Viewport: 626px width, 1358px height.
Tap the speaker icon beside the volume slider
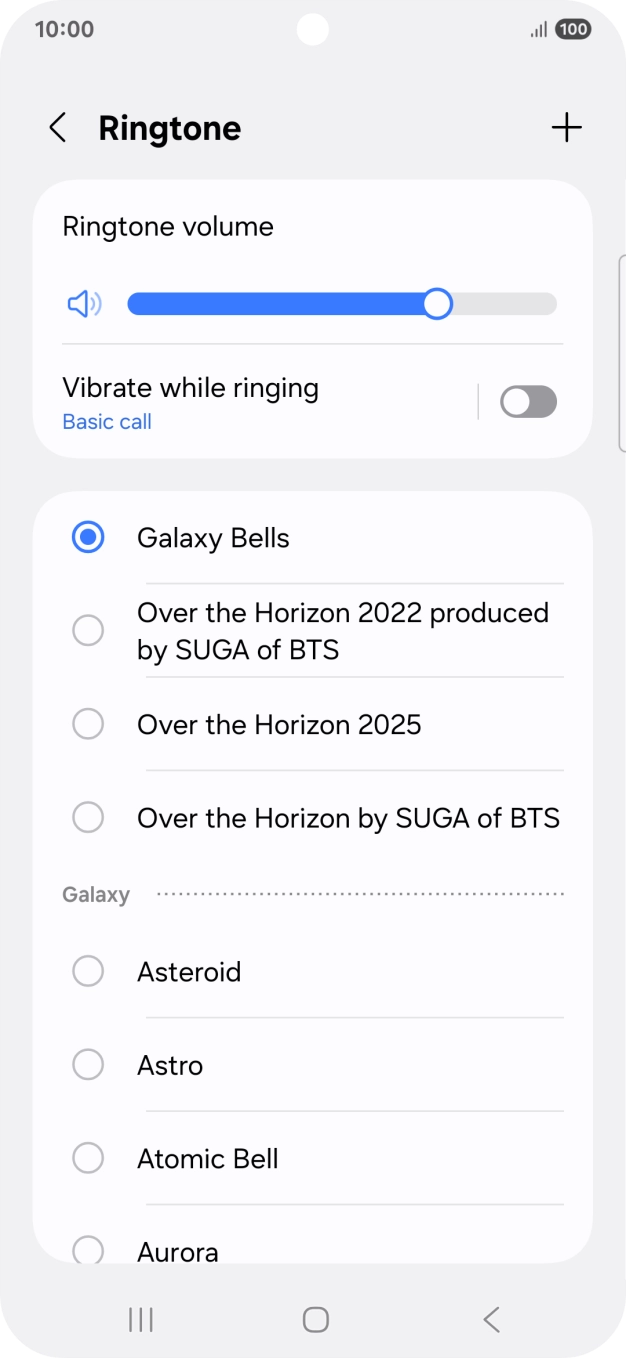pyautogui.click(x=85, y=303)
